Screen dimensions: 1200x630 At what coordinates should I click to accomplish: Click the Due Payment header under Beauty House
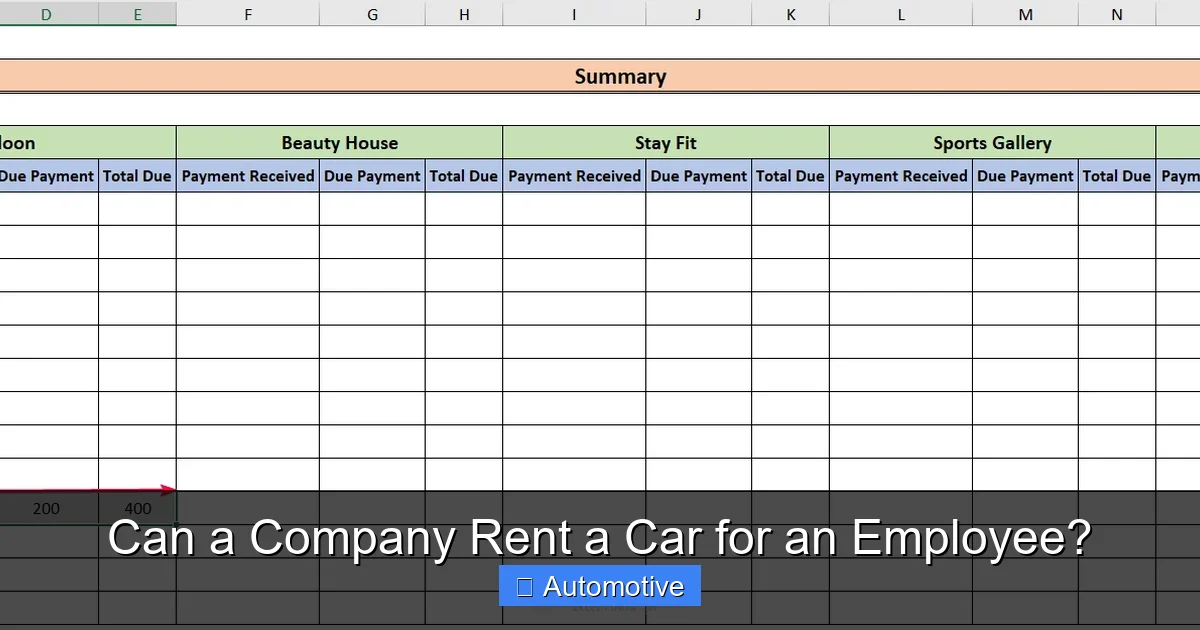pyautogui.click(x=371, y=176)
